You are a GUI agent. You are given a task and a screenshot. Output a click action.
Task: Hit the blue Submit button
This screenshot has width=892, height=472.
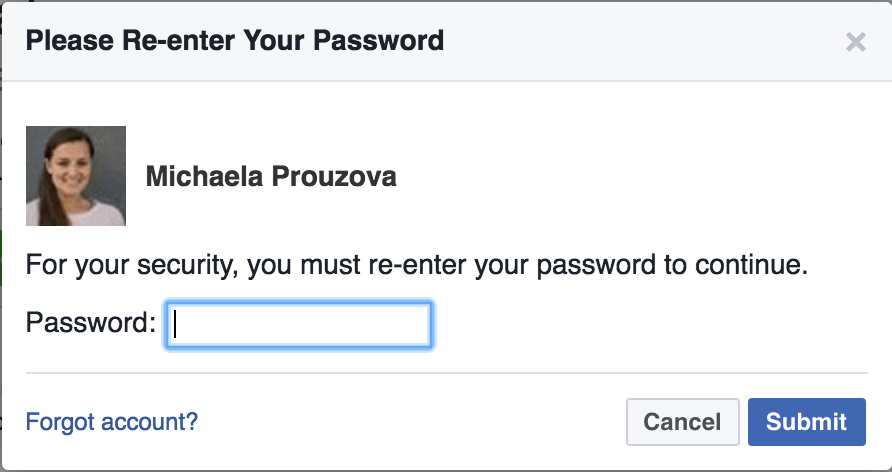pos(806,422)
